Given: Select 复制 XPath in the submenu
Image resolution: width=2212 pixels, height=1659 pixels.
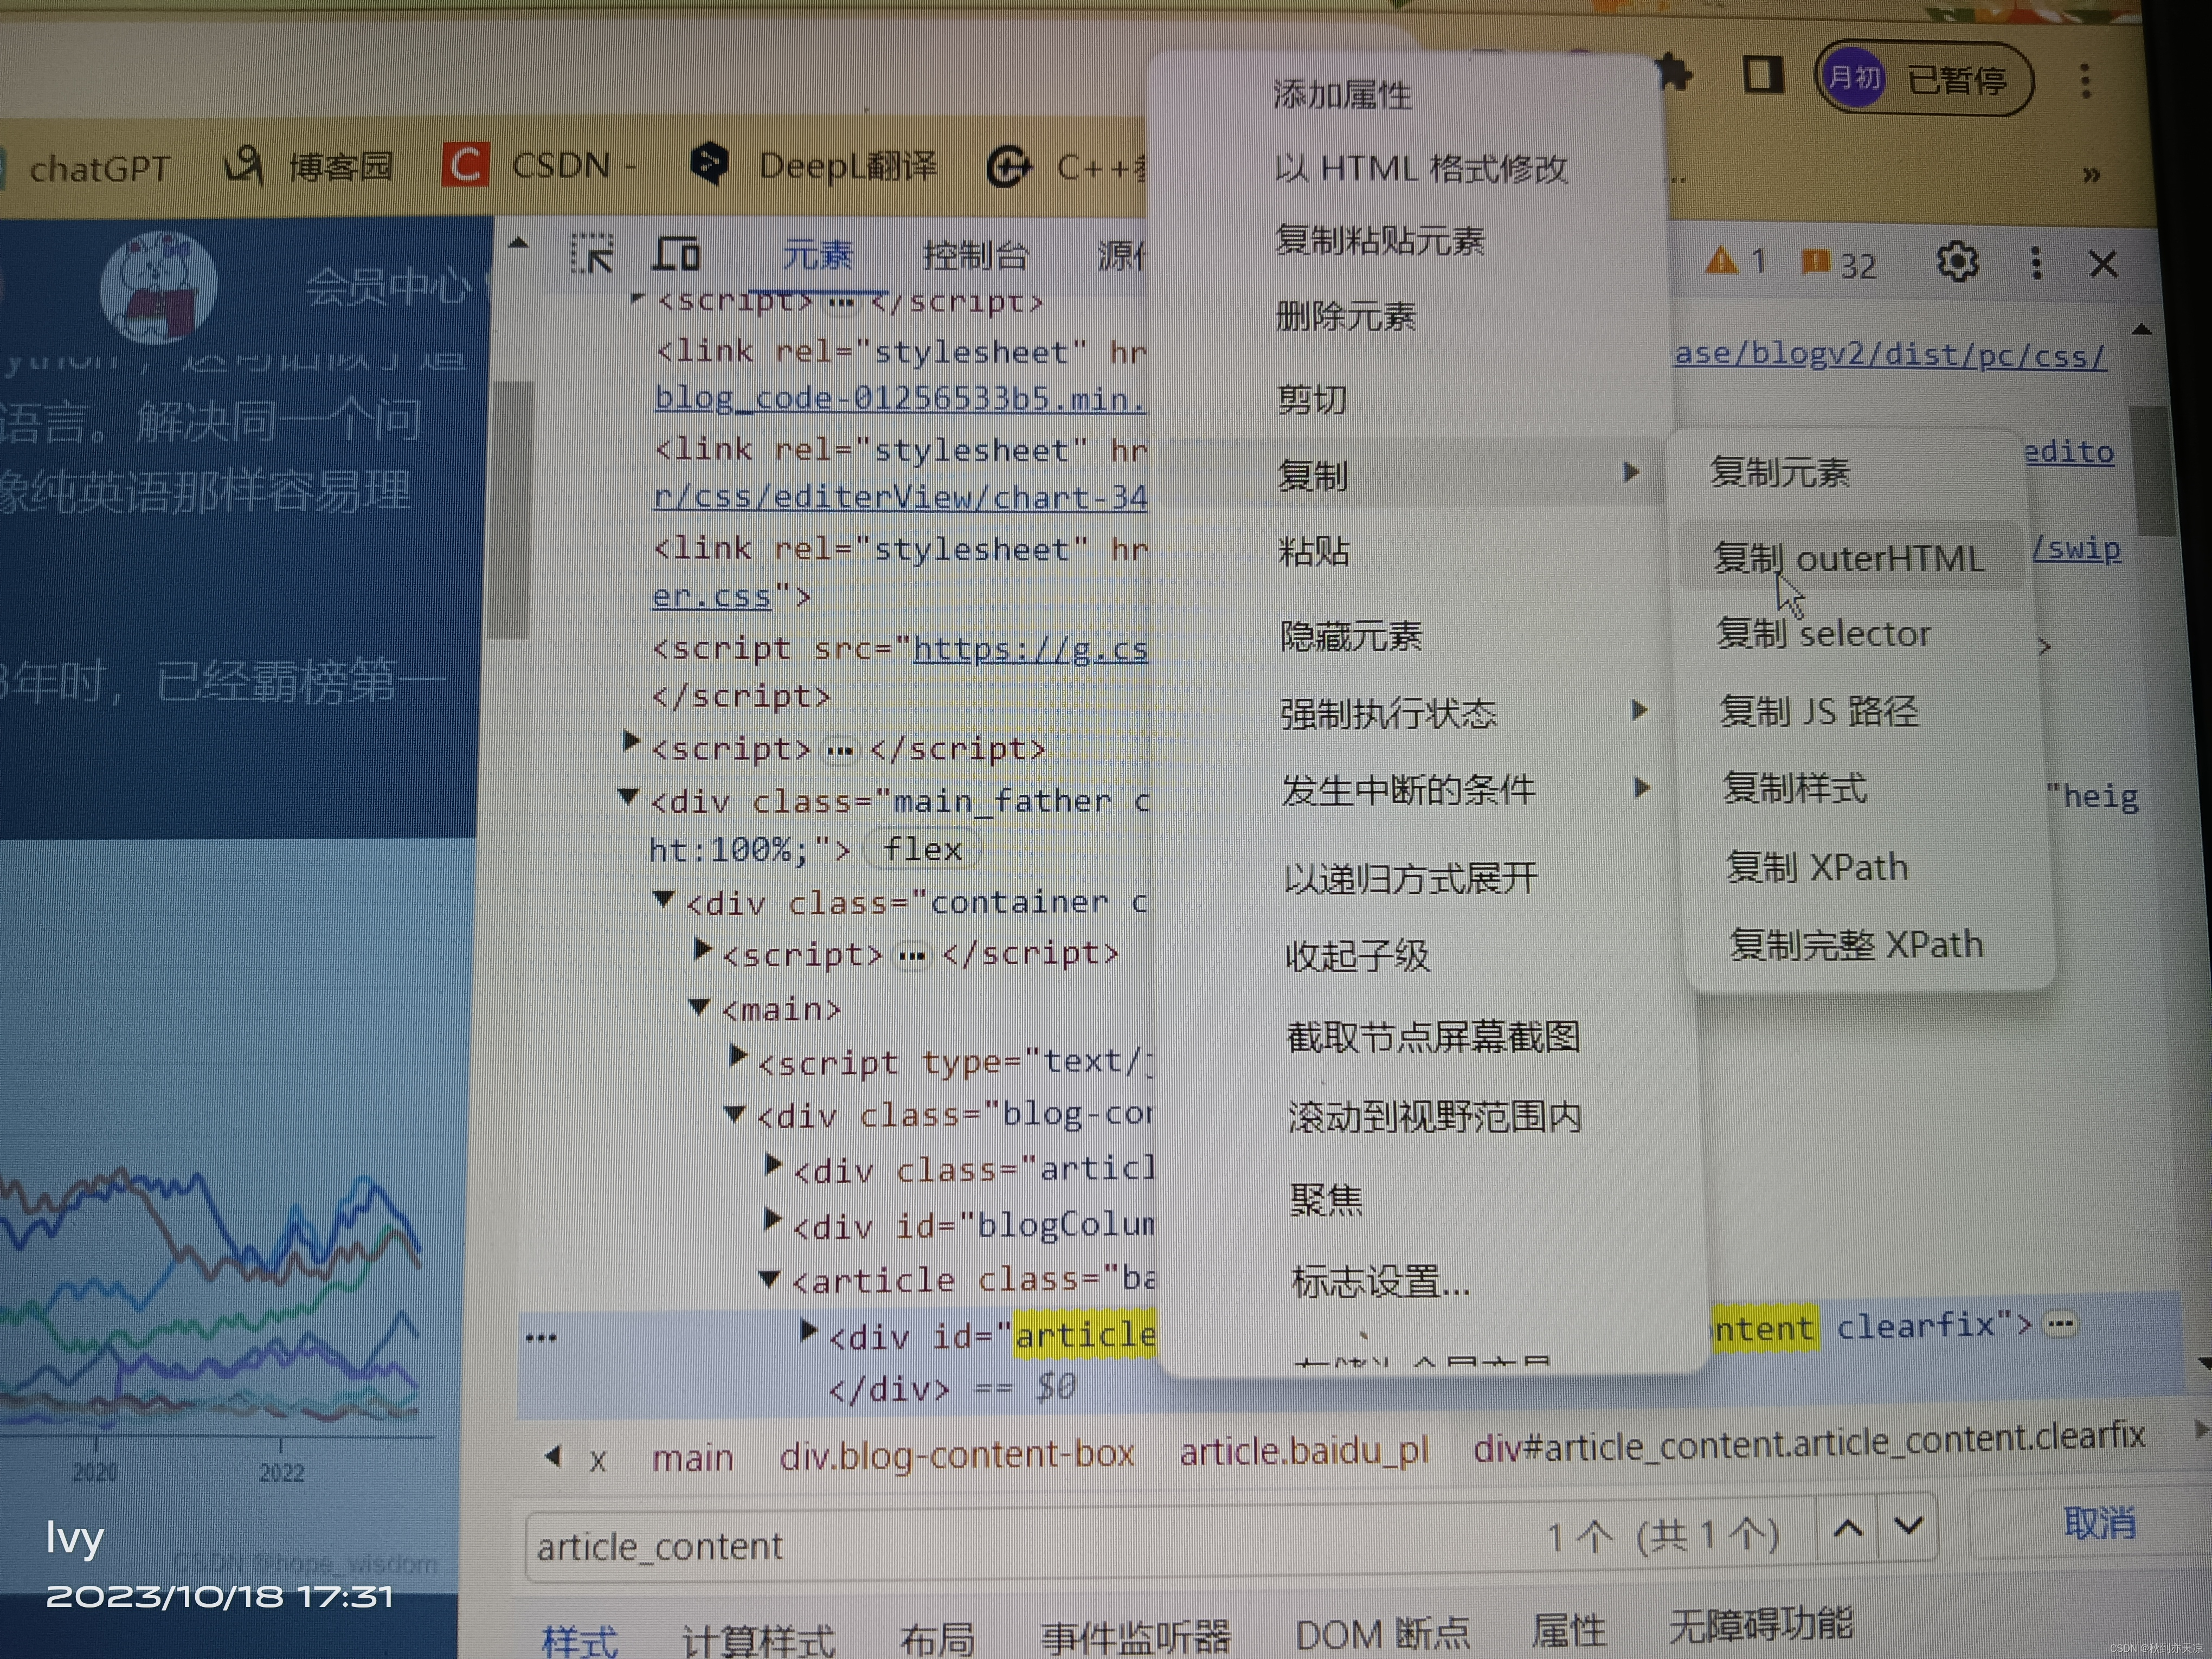Looking at the screenshot, I should pos(1817,867).
